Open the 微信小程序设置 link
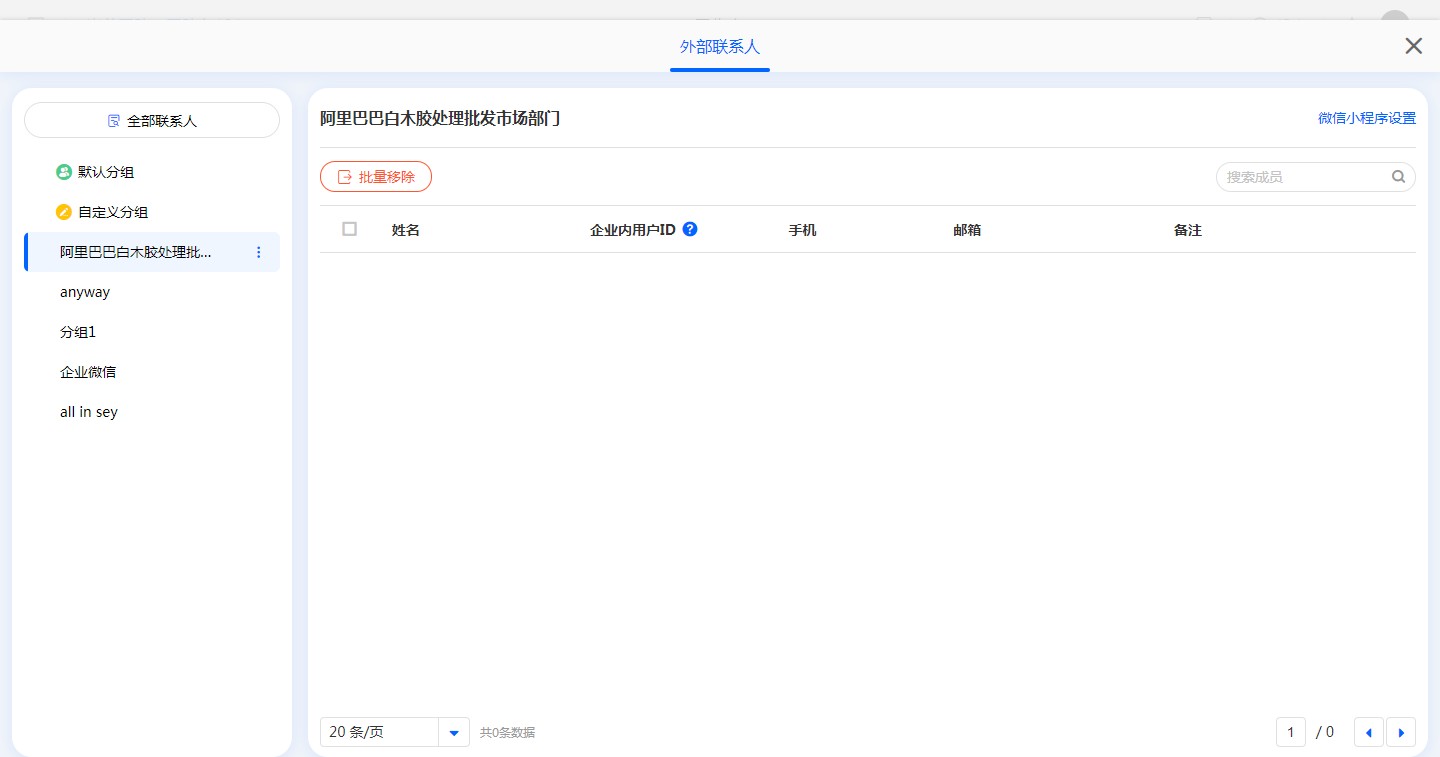This screenshot has width=1440, height=757. pos(1366,118)
